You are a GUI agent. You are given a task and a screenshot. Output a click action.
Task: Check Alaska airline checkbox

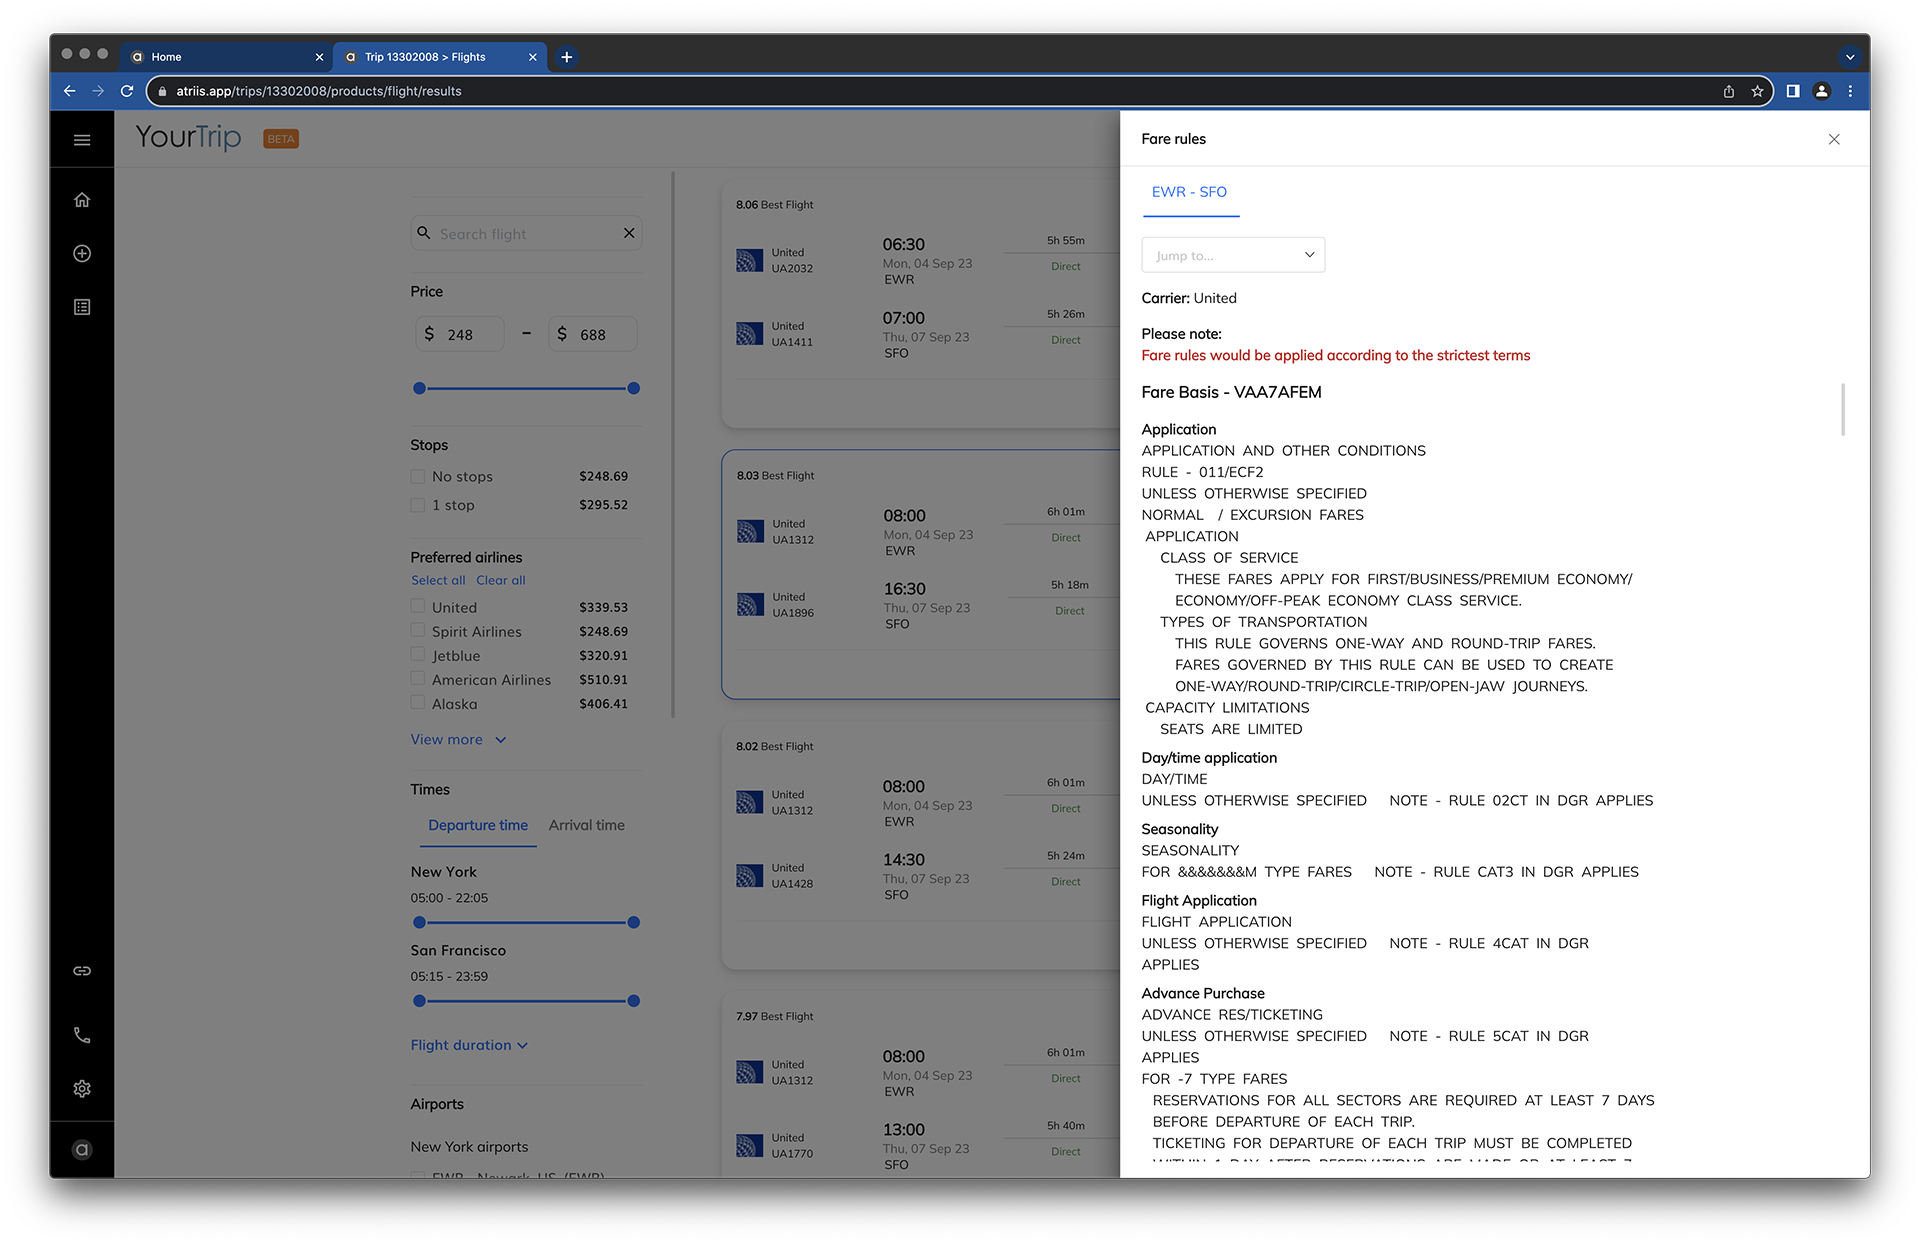(418, 702)
